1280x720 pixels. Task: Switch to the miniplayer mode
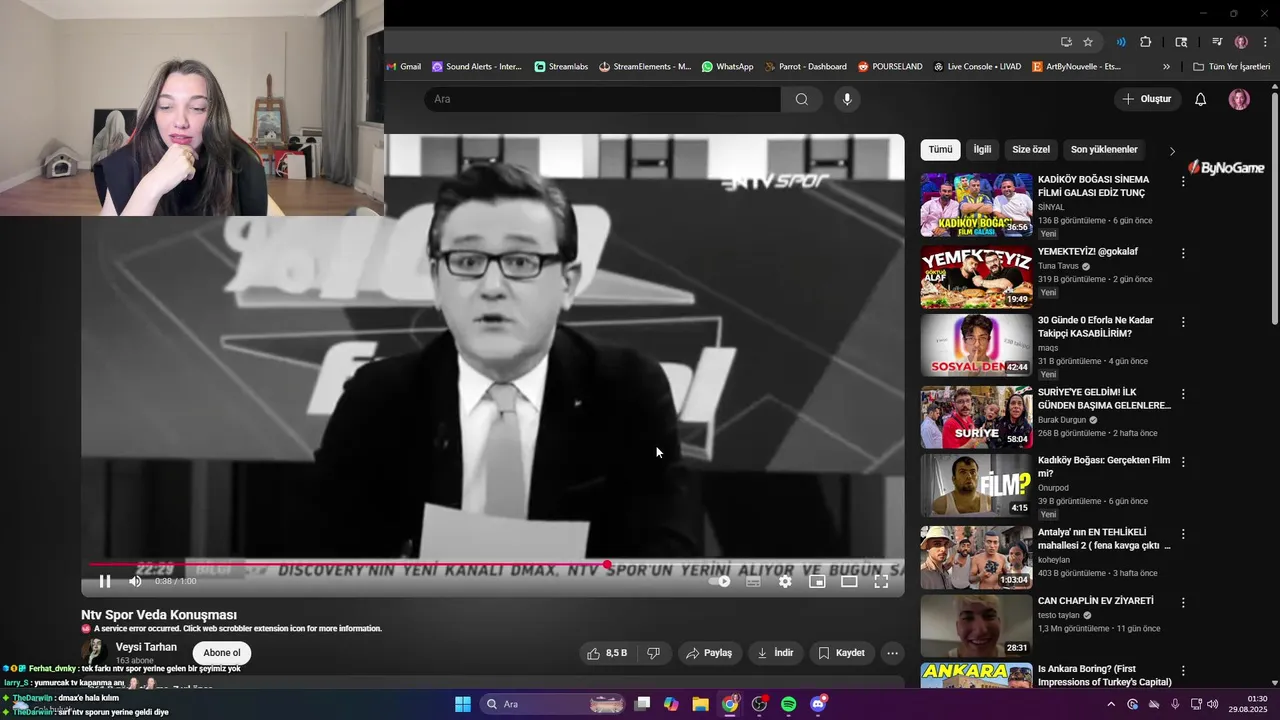coord(817,581)
